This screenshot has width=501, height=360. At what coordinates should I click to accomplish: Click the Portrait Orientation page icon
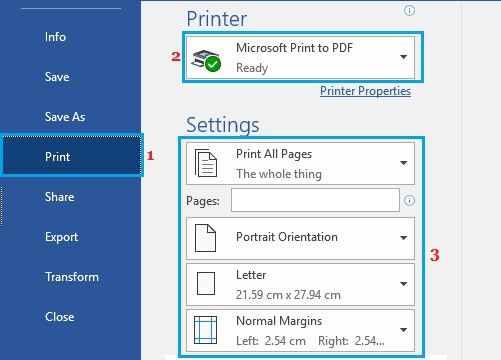click(x=205, y=238)
